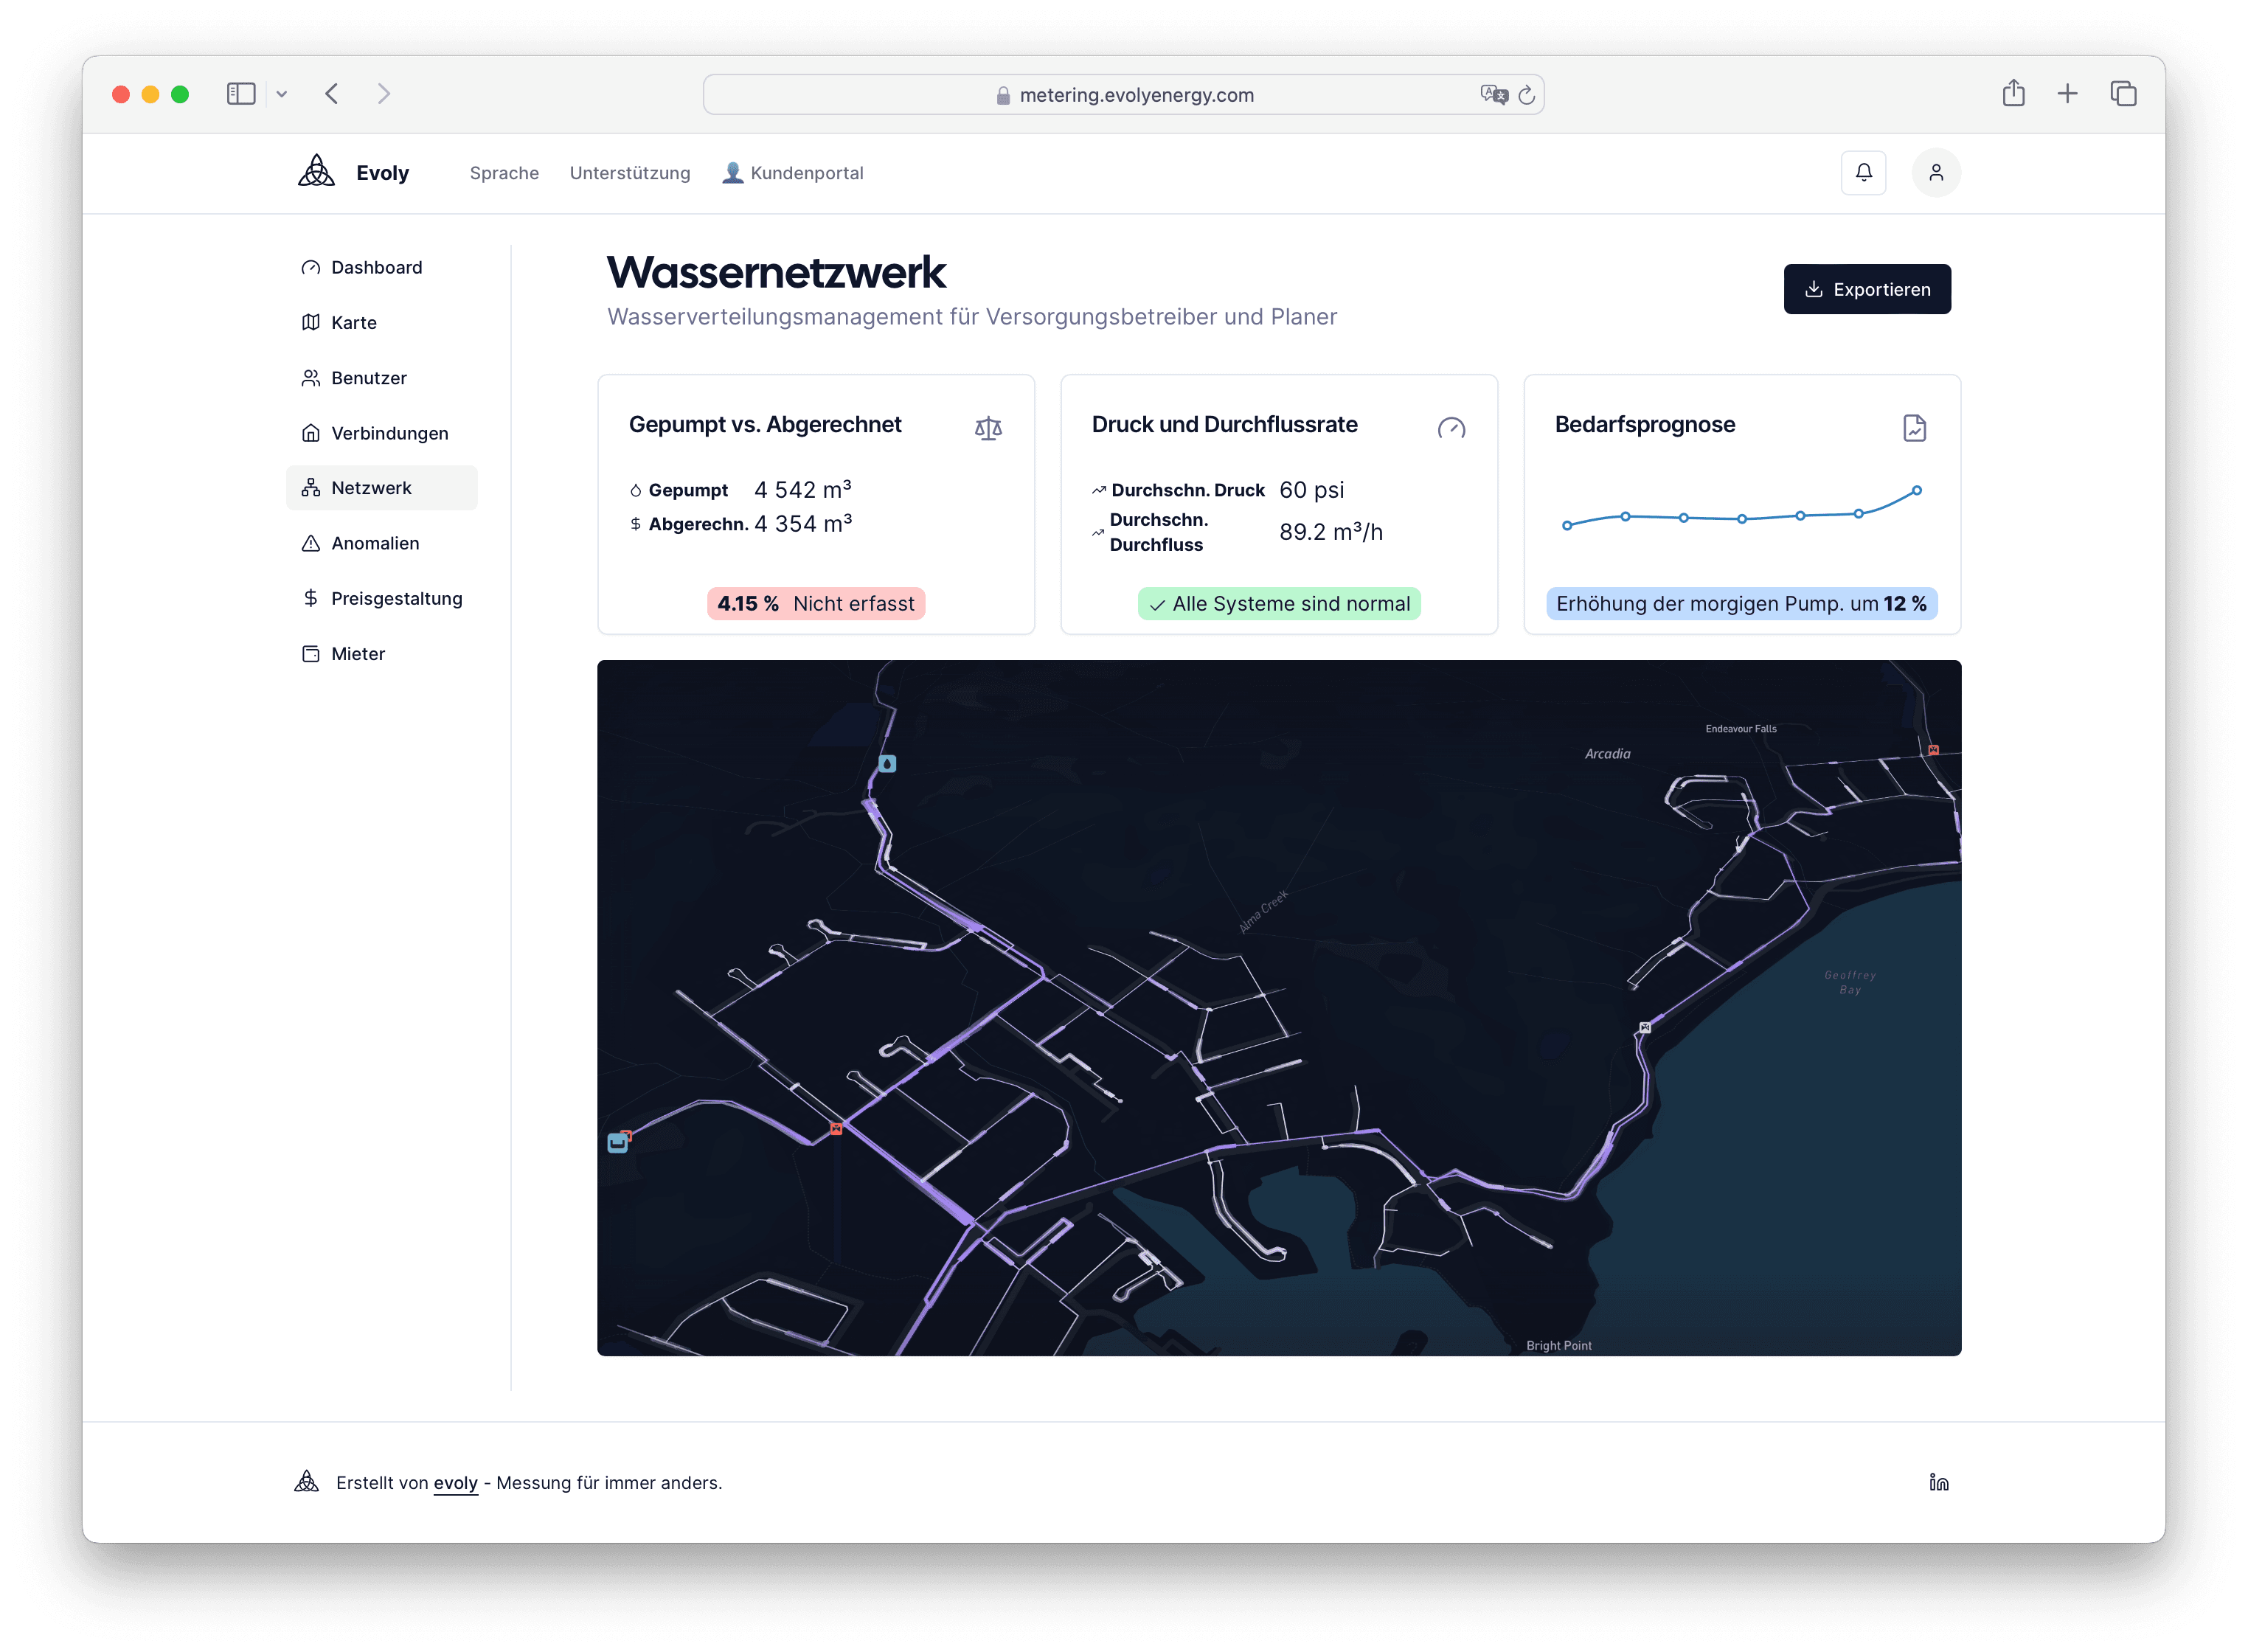Viewport: 2248px width, 1652px height.
Task: Open the Karte sidebar item
Action: (x=353, y=322)
